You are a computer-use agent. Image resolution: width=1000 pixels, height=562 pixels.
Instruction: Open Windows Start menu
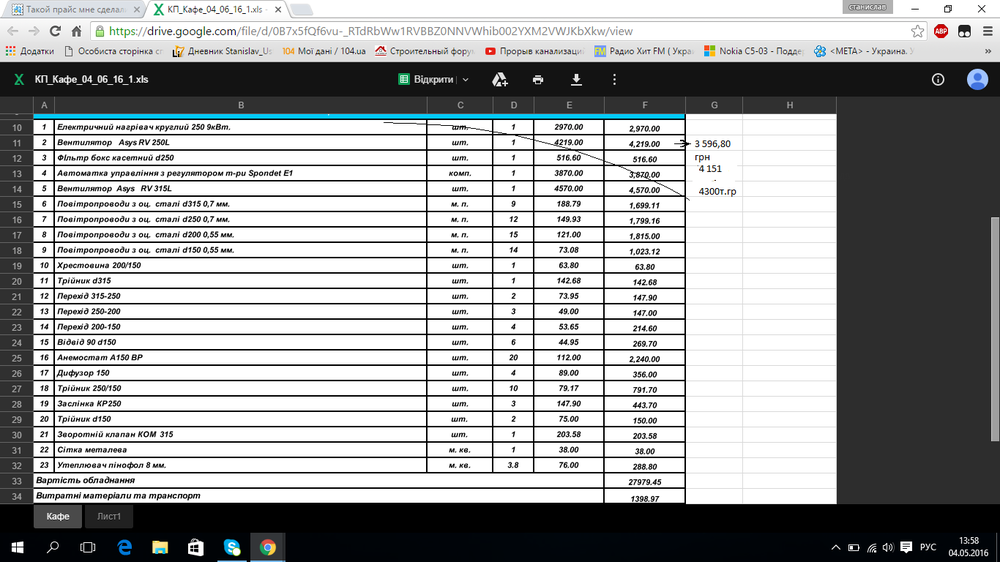pyautogui.click(x=17, y=547)
